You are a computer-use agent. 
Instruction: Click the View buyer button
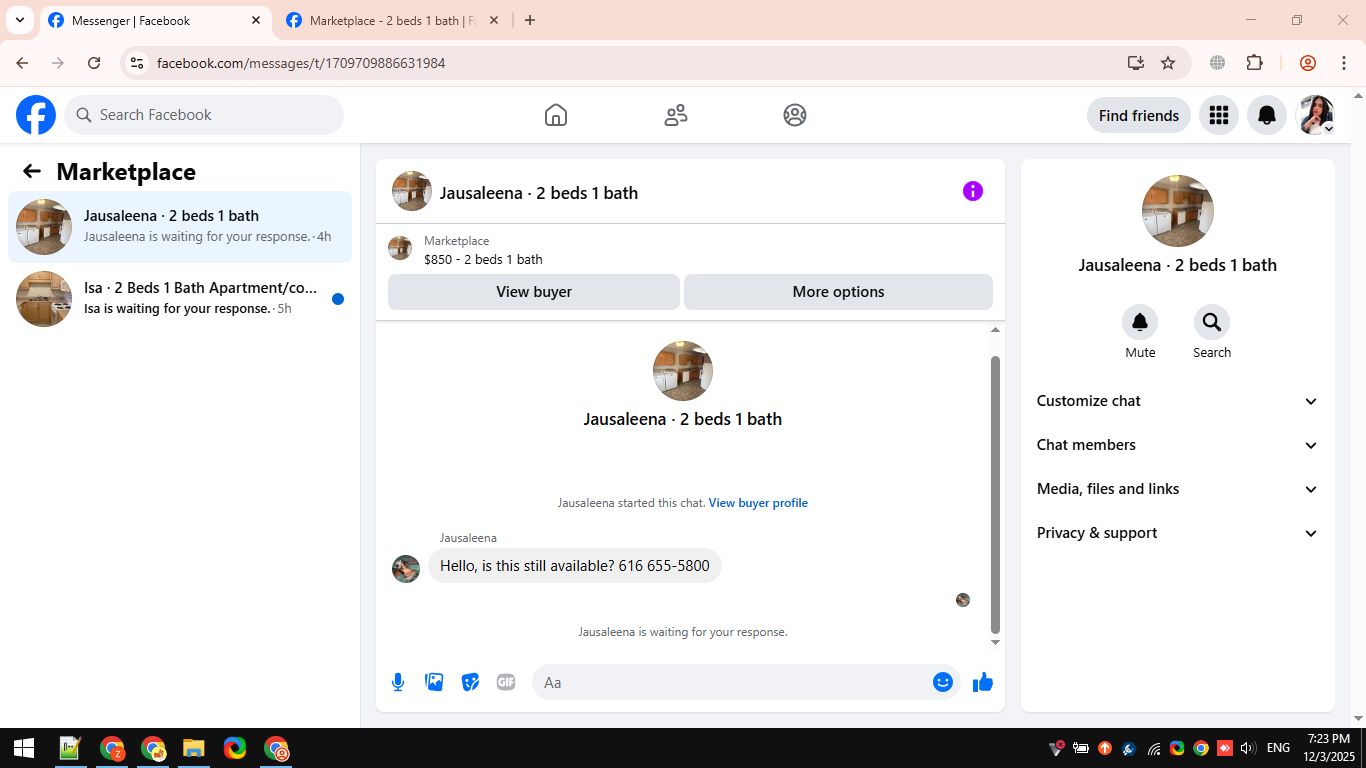534,292
